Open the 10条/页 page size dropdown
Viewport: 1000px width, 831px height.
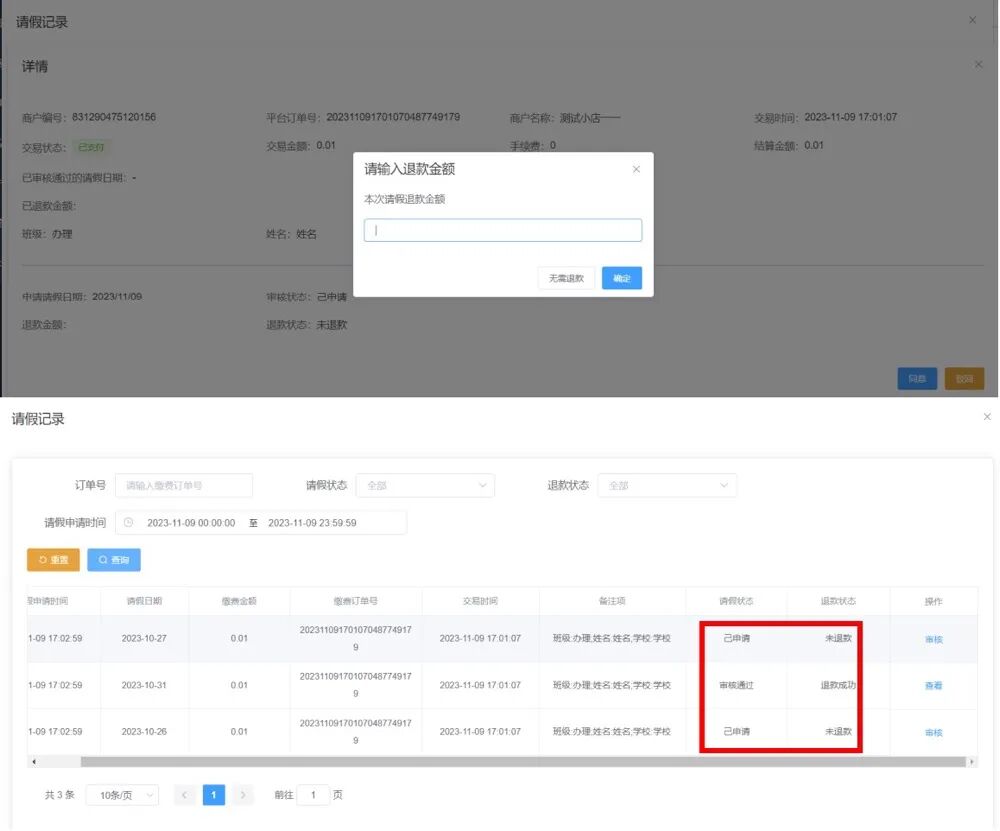pos(122,795)
